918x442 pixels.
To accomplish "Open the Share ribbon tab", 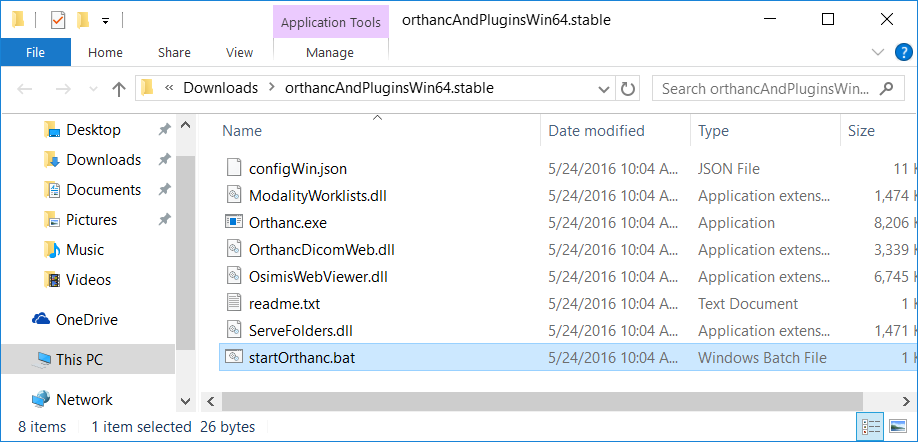I will pyautogui.click(x=174, y=52).
